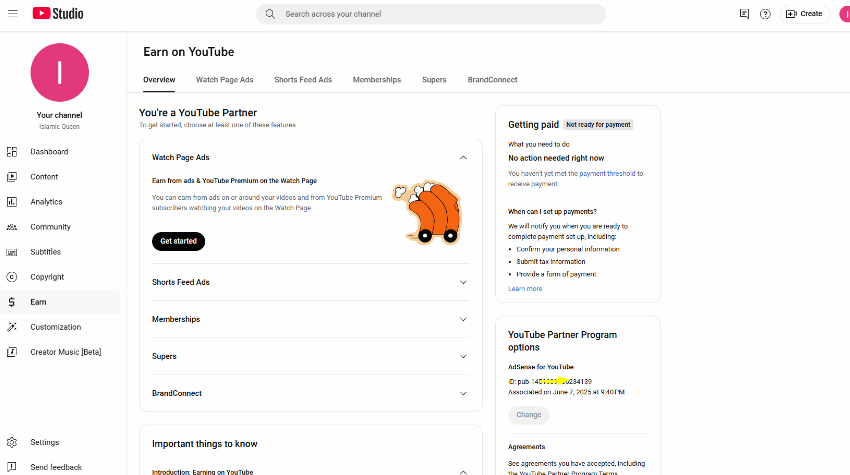Image resolution: width=850 pixels, height=475 pixels.
Task: Expand the BrandConnect section
Action: [463, 394]
